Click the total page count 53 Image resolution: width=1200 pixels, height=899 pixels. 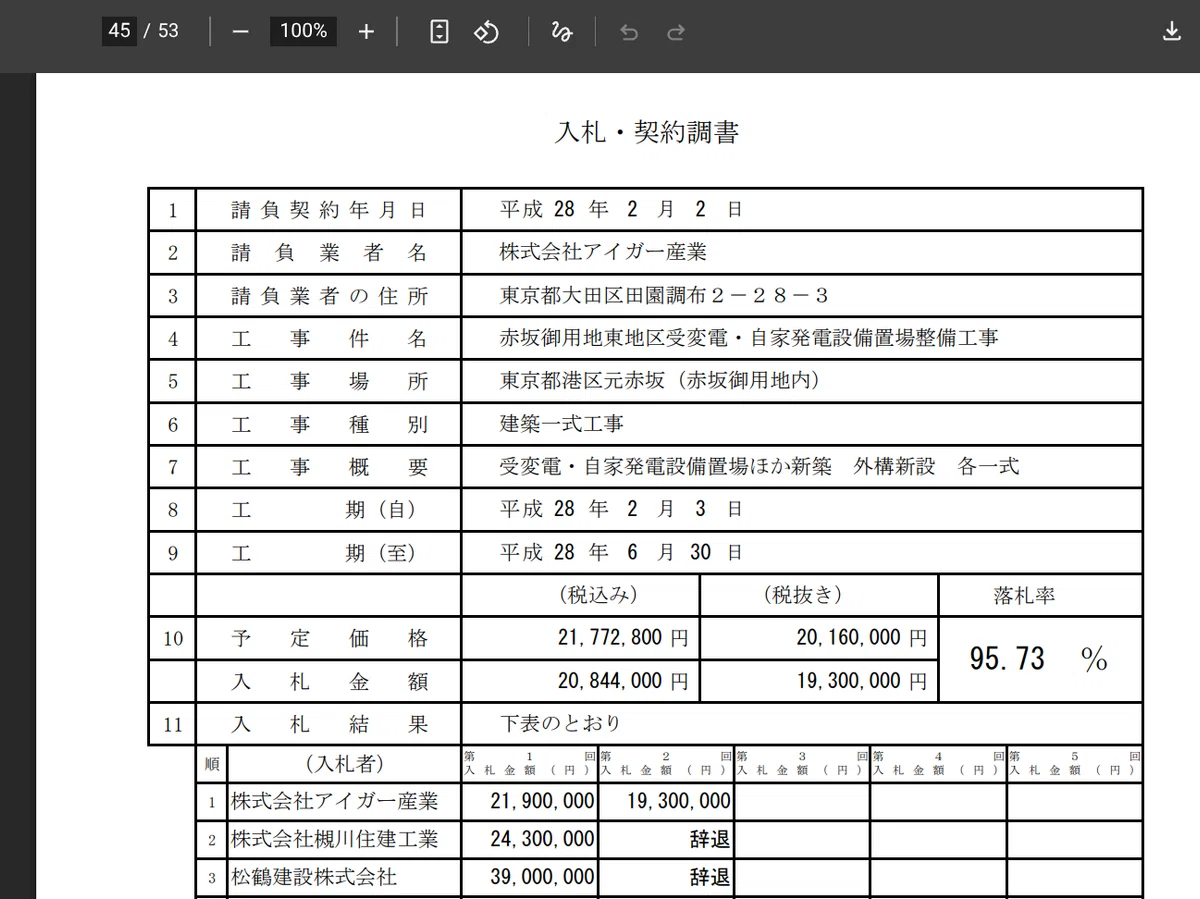click(168, 31)
